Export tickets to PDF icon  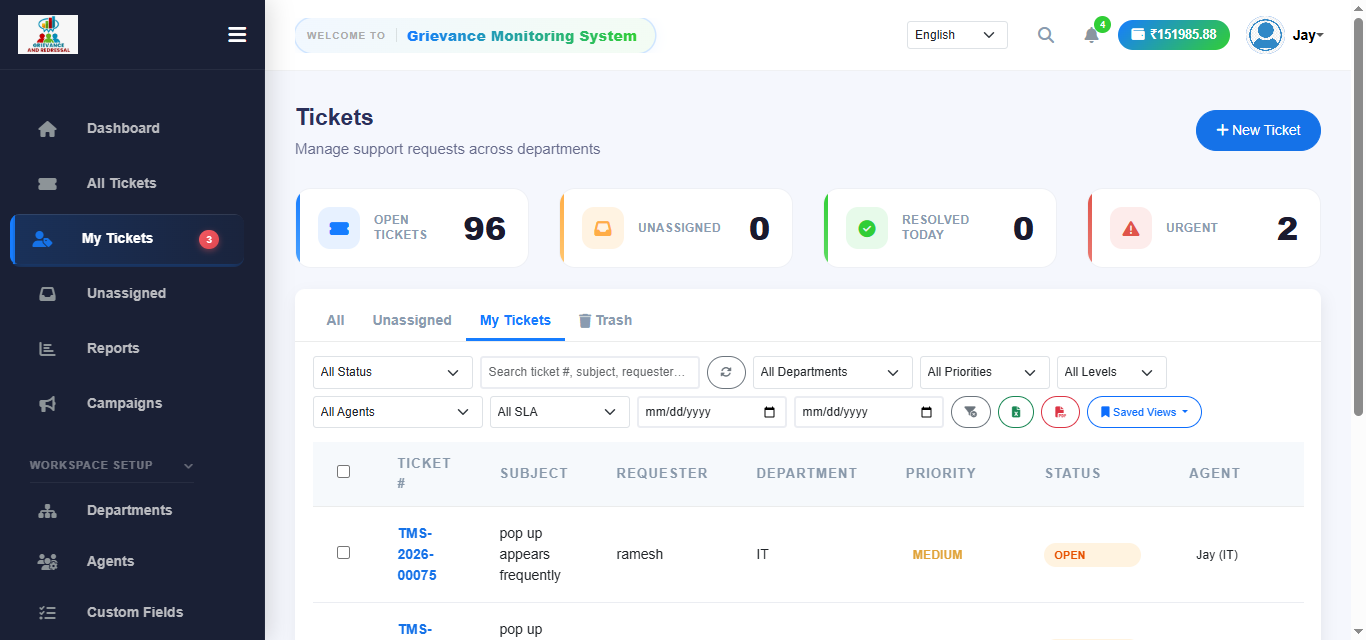point(1060,412)
